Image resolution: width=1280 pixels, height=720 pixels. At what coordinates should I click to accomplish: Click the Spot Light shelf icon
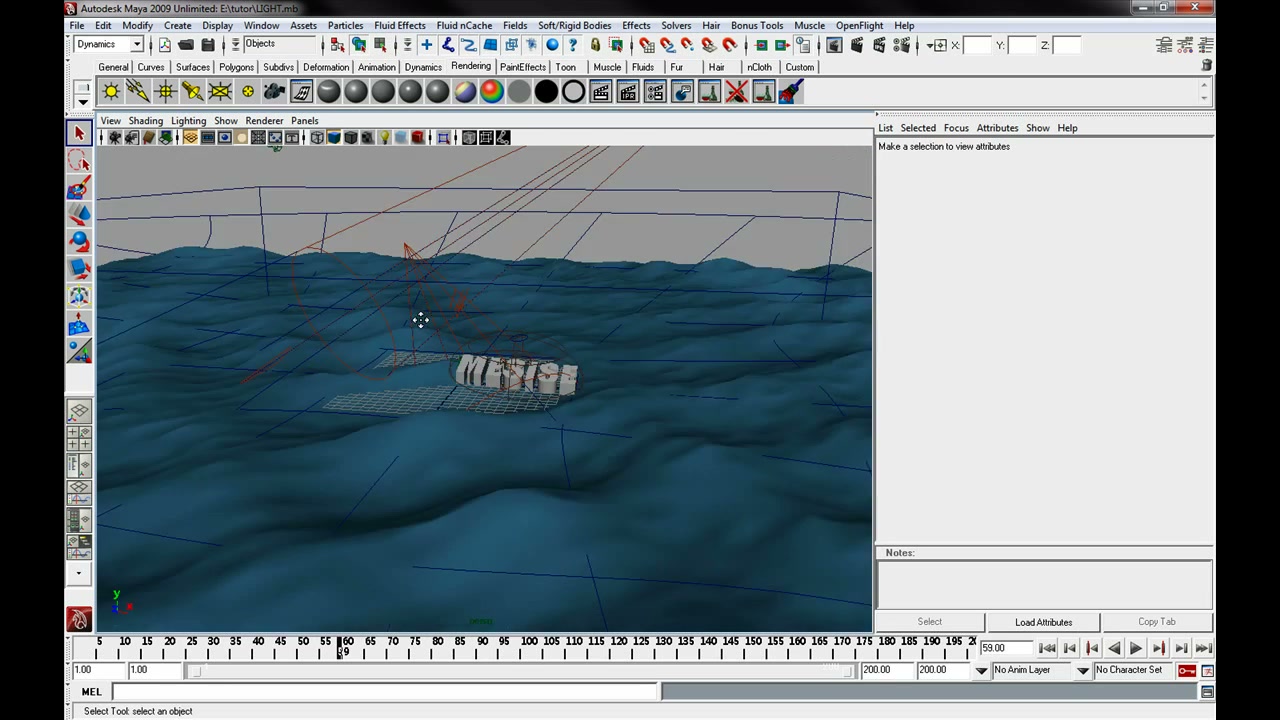192,92
